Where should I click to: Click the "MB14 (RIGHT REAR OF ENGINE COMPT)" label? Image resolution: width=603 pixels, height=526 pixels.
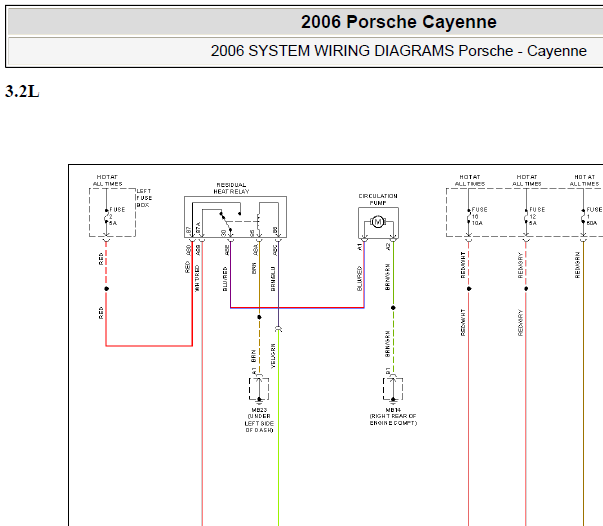(x=393, y=416)
